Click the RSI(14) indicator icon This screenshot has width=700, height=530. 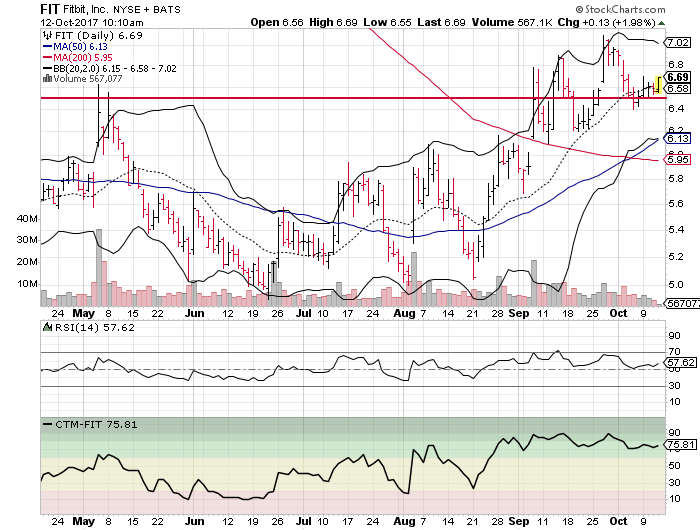click(47, 327)
